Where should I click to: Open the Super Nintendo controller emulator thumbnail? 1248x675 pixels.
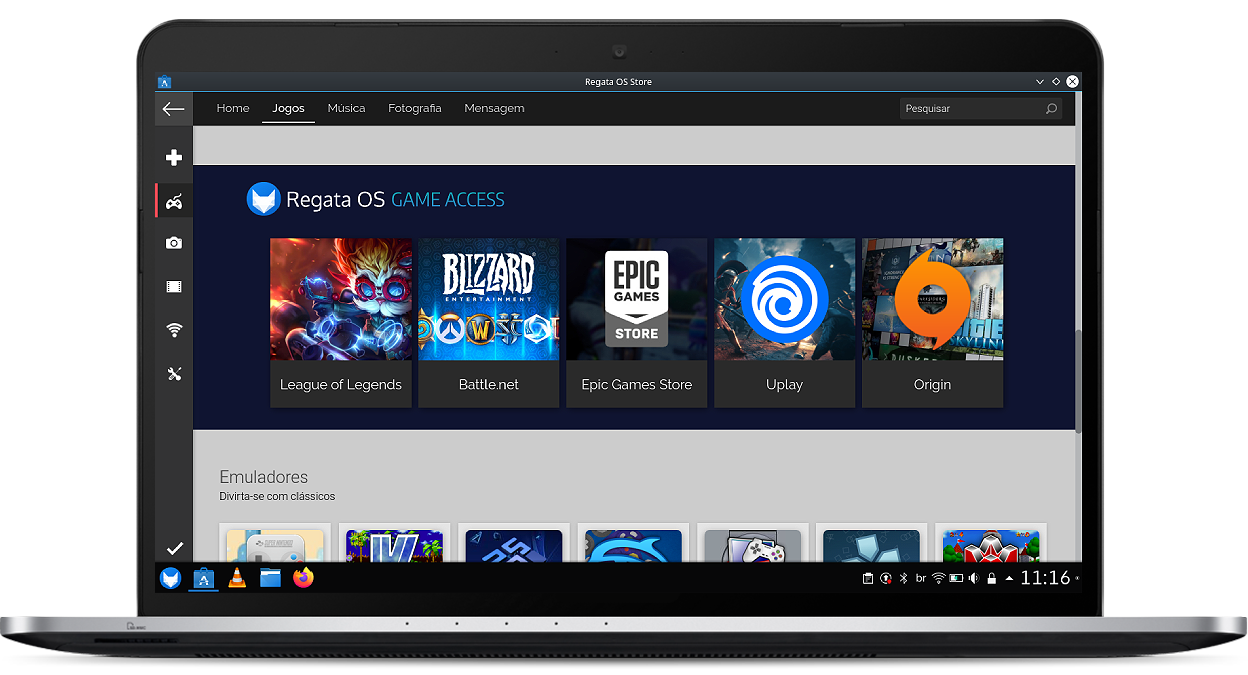(x=275, y=546)
